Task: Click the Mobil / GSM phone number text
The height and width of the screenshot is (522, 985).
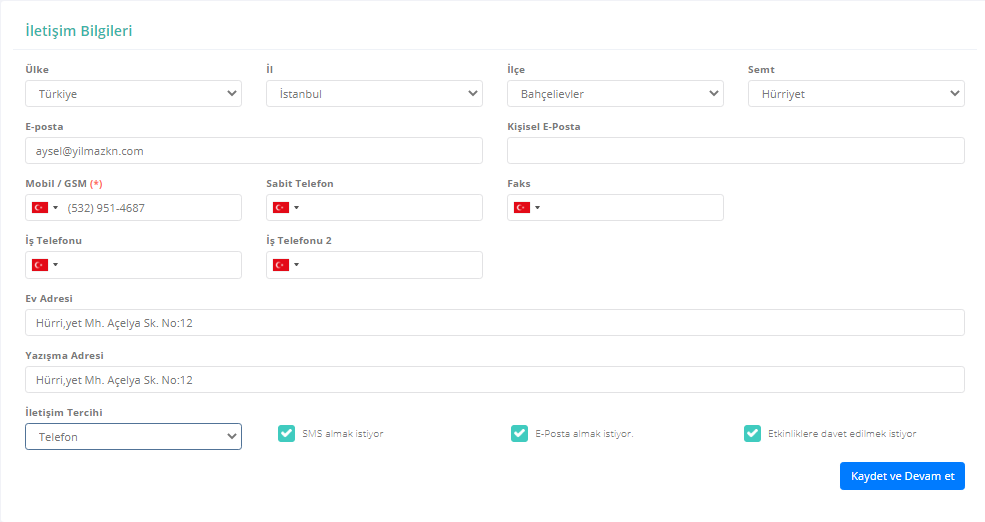Action: tap(107, 208)
